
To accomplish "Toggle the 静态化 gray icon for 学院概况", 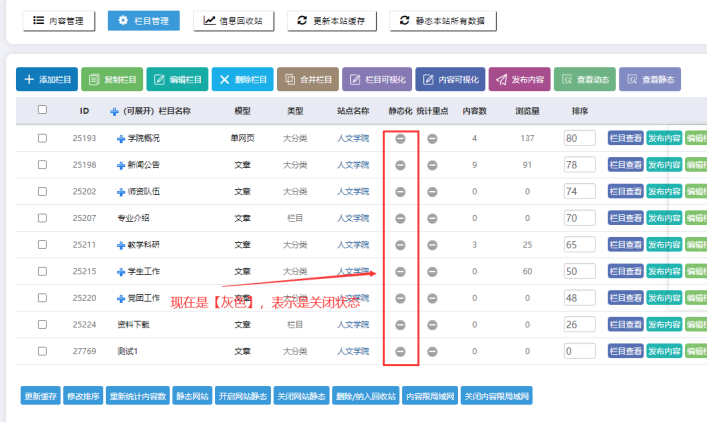I will pyautogui.click(x=400, y=138).
